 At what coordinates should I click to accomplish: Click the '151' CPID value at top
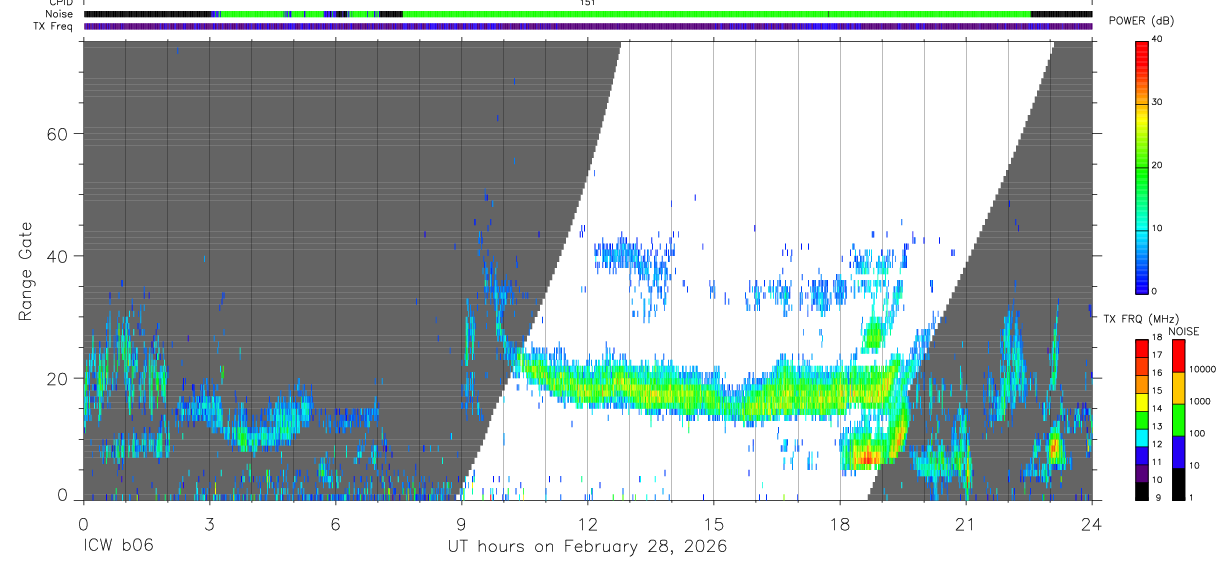(x=587, y=3)
